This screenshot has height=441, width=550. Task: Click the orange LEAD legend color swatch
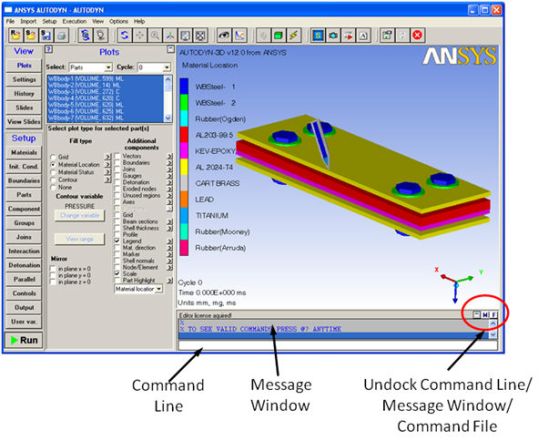[x=184, y=199]
